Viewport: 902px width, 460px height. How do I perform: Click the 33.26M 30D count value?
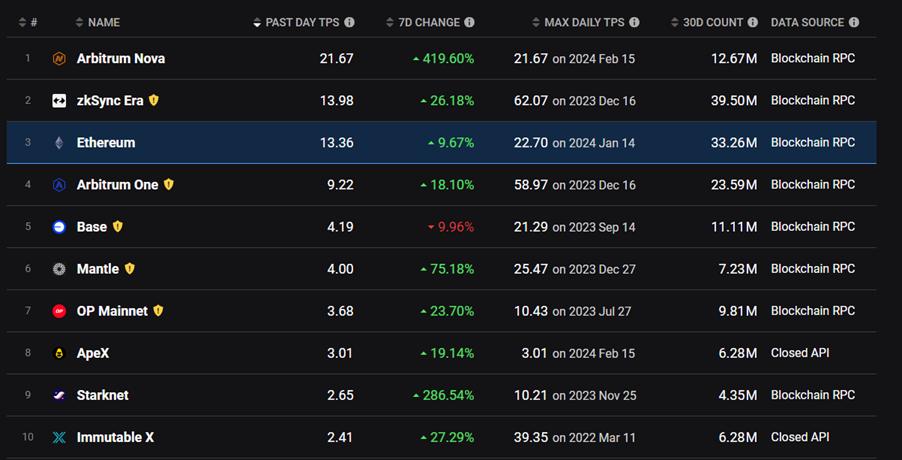[x=734, y=143]
